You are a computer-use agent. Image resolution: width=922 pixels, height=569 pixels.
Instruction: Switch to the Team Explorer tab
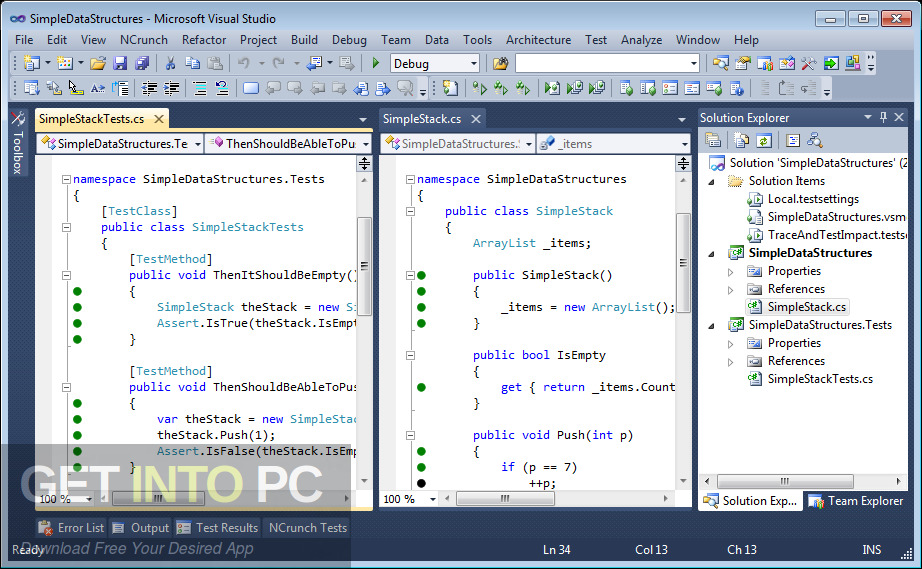pos(856,501)
